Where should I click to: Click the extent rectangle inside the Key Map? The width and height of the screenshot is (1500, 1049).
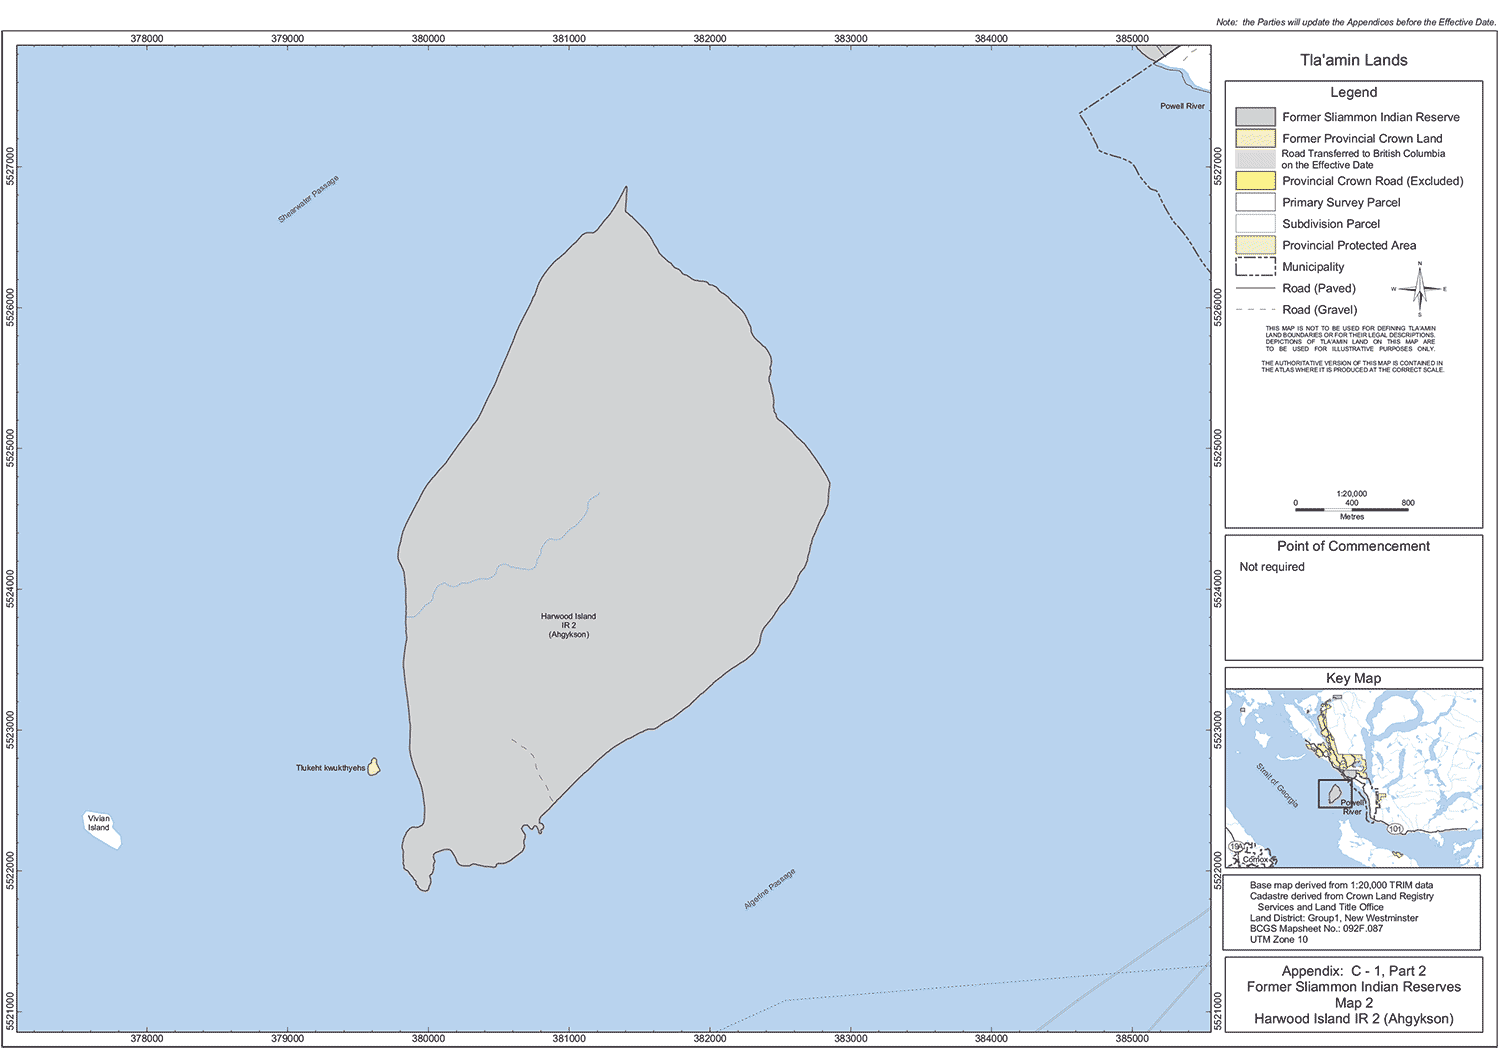coord(1335,794)
